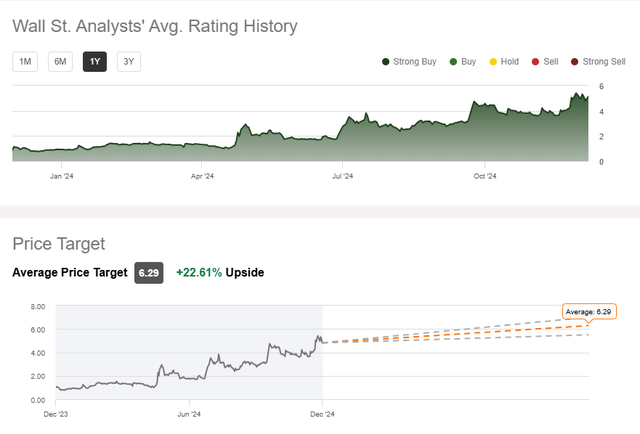Click the Hold legend label
The width and height of the screenshot is (640, 434).
(509, 62)
